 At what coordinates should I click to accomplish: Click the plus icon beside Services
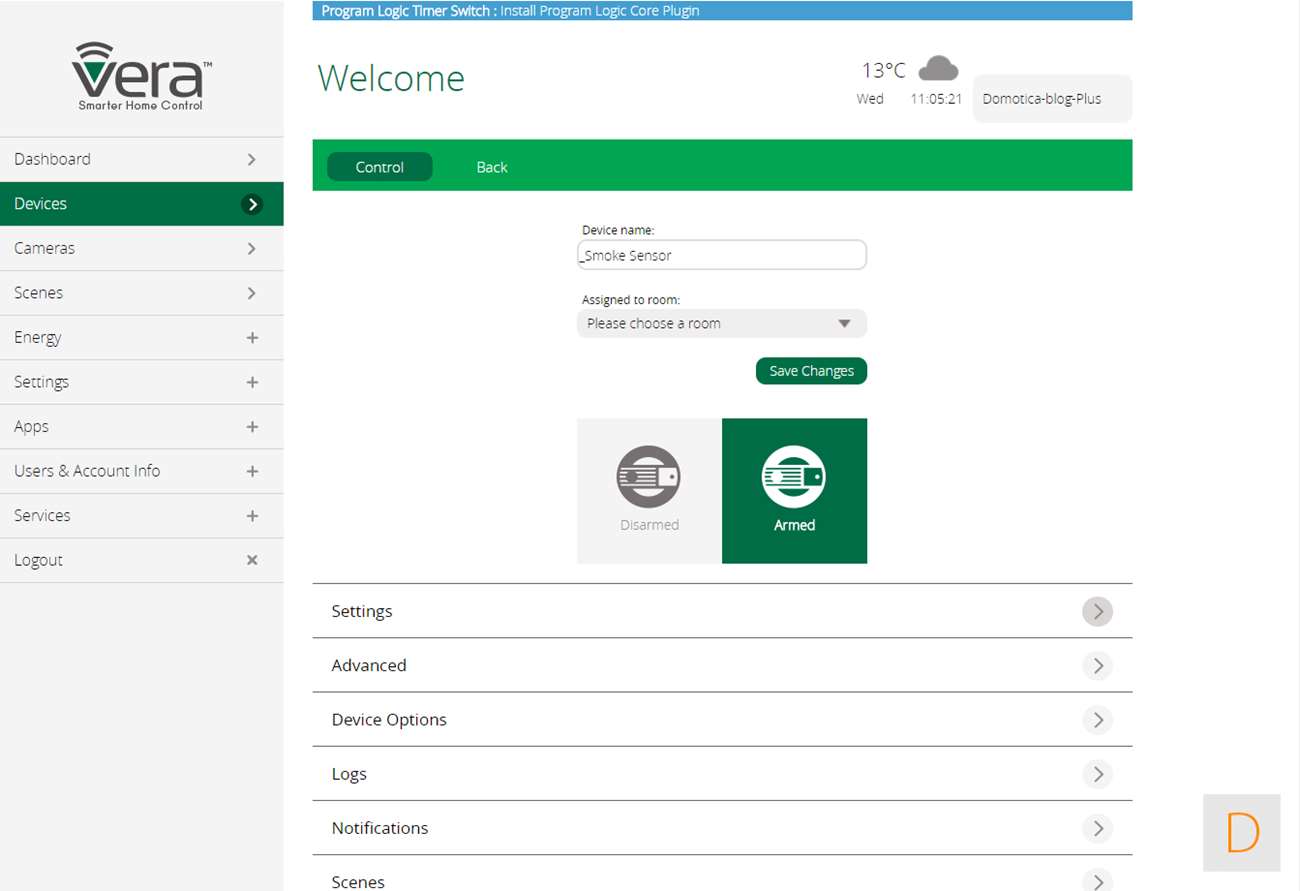(252, 516)
